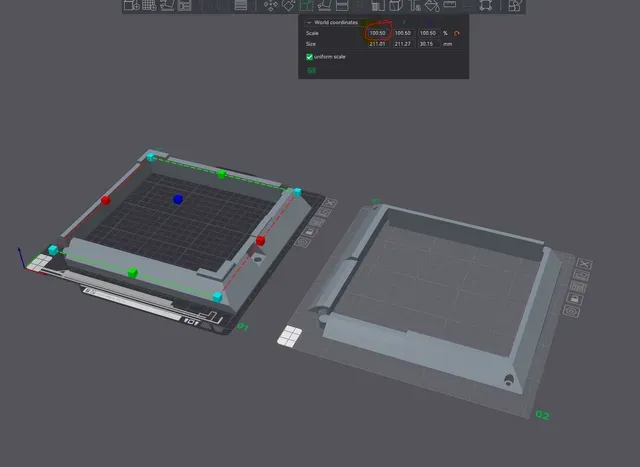Click the Z scale percent field

click(428, 33)
